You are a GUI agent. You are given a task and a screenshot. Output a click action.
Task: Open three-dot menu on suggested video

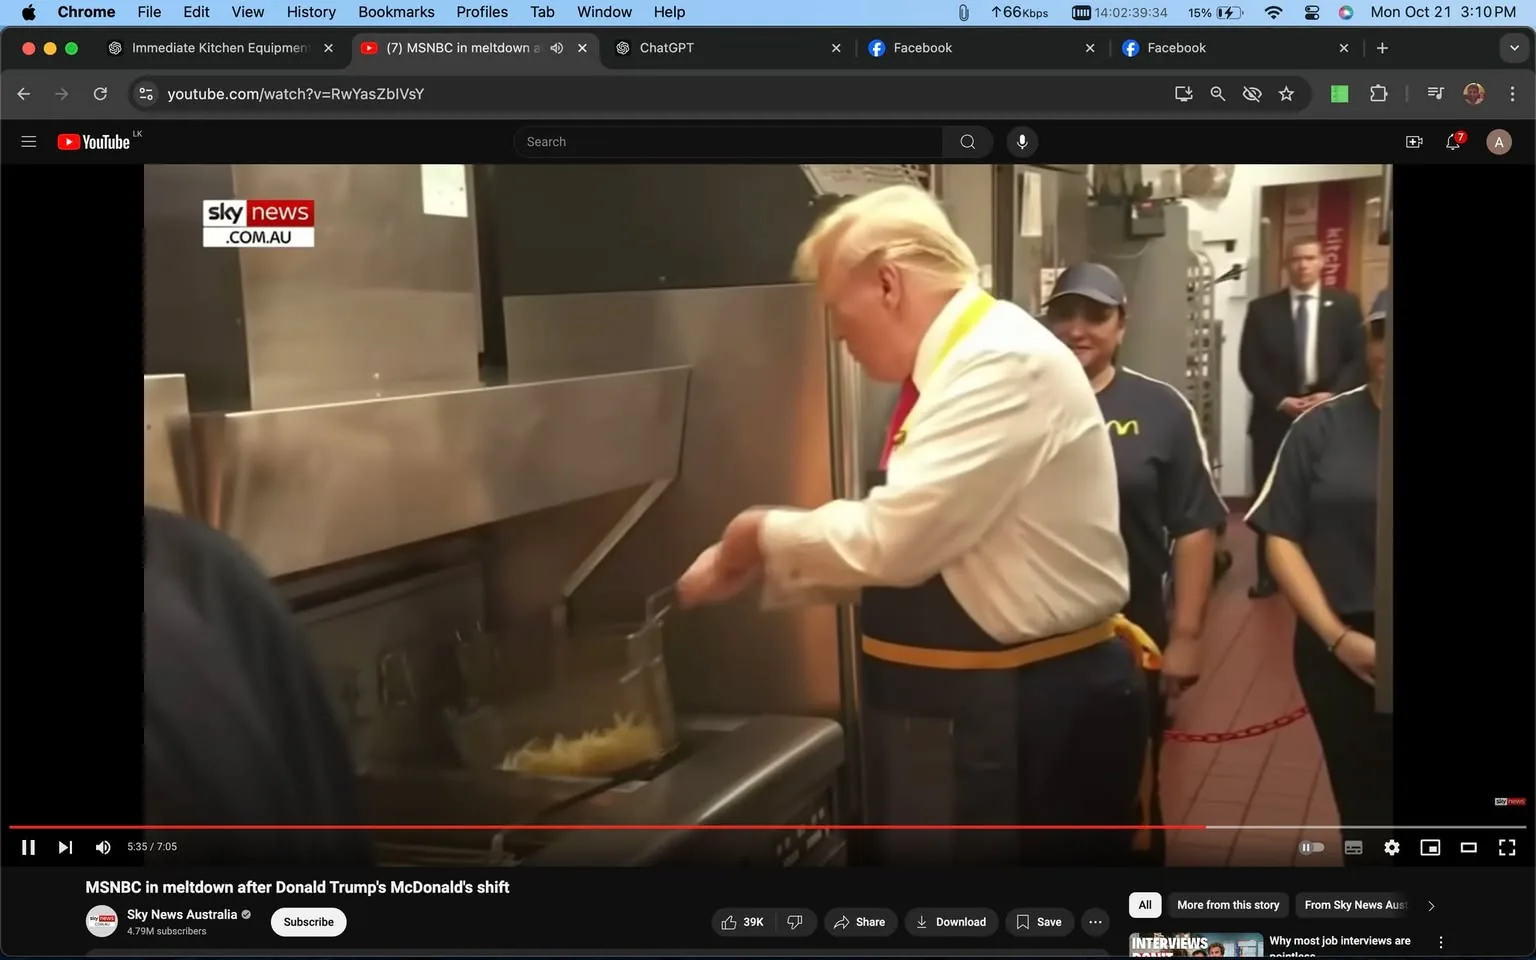(x=1440, y=941)
